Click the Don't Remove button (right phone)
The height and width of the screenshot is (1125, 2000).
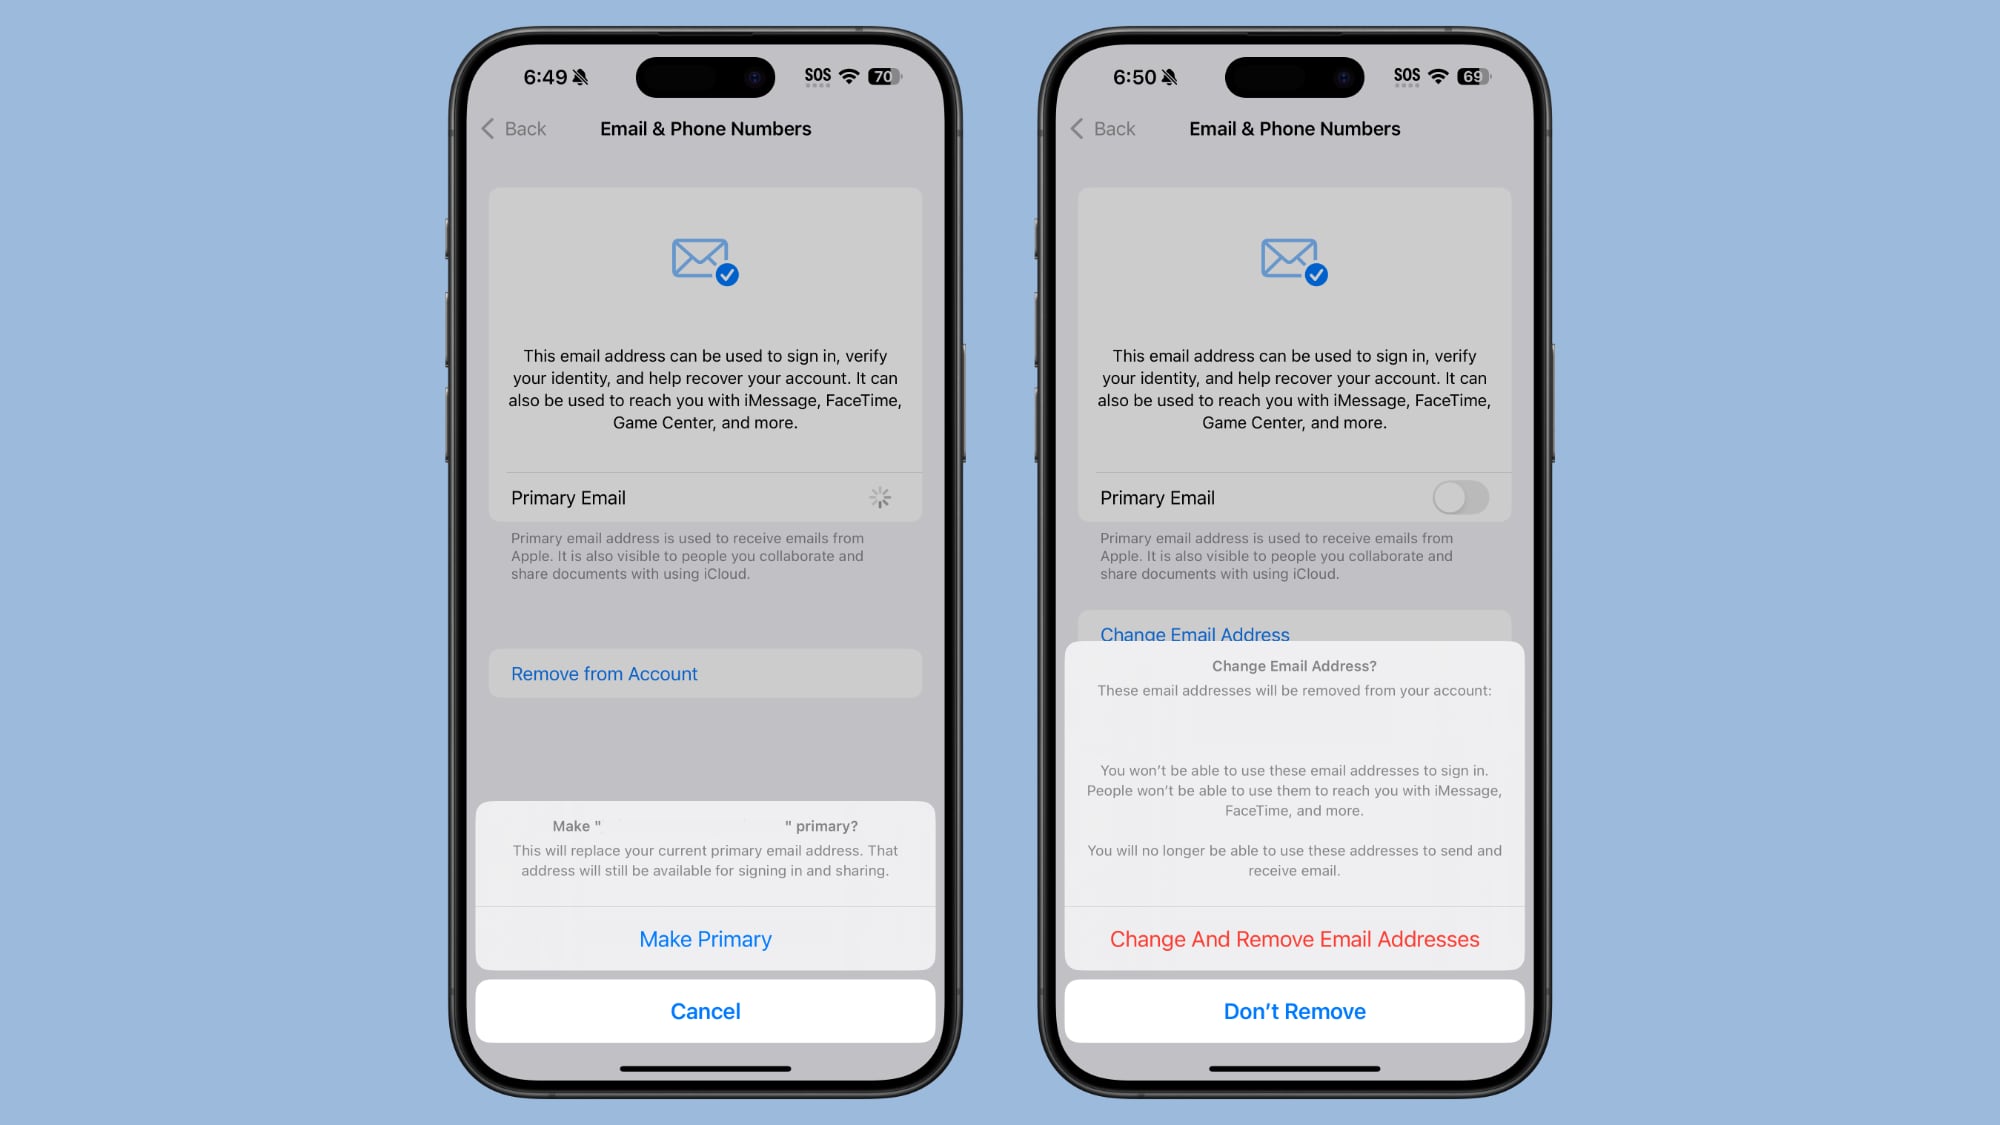tap(1294, 1011)
